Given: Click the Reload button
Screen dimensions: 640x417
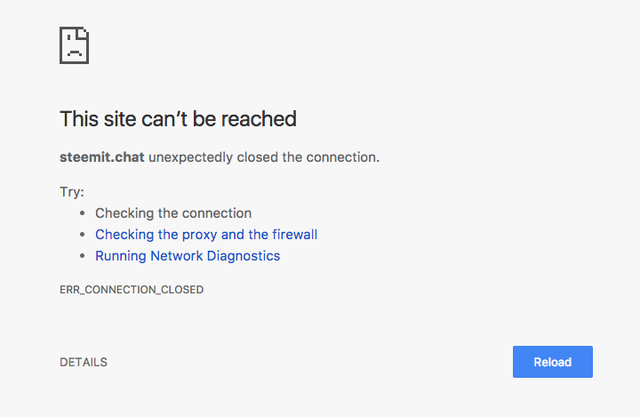Looking at the screenshot, I should click(552, 362).
